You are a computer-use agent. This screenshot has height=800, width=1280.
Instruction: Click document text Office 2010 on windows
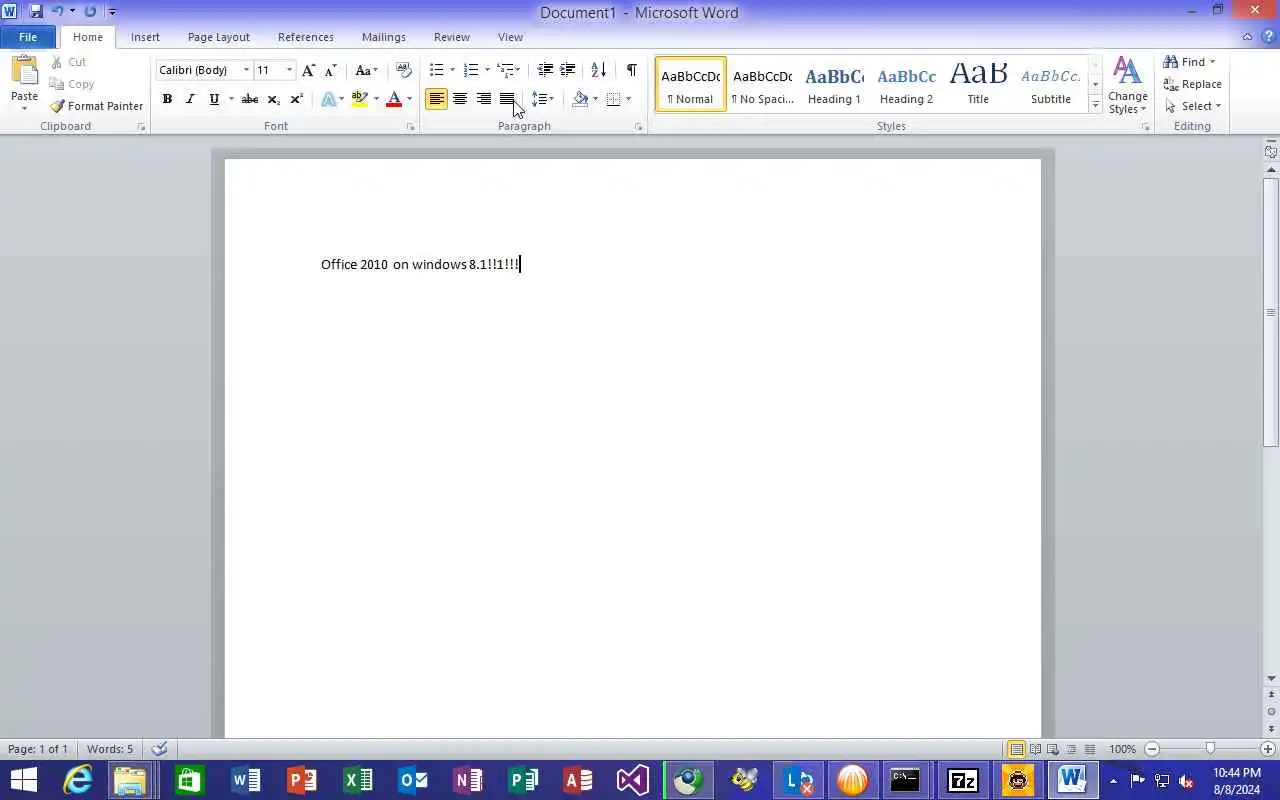394,264
